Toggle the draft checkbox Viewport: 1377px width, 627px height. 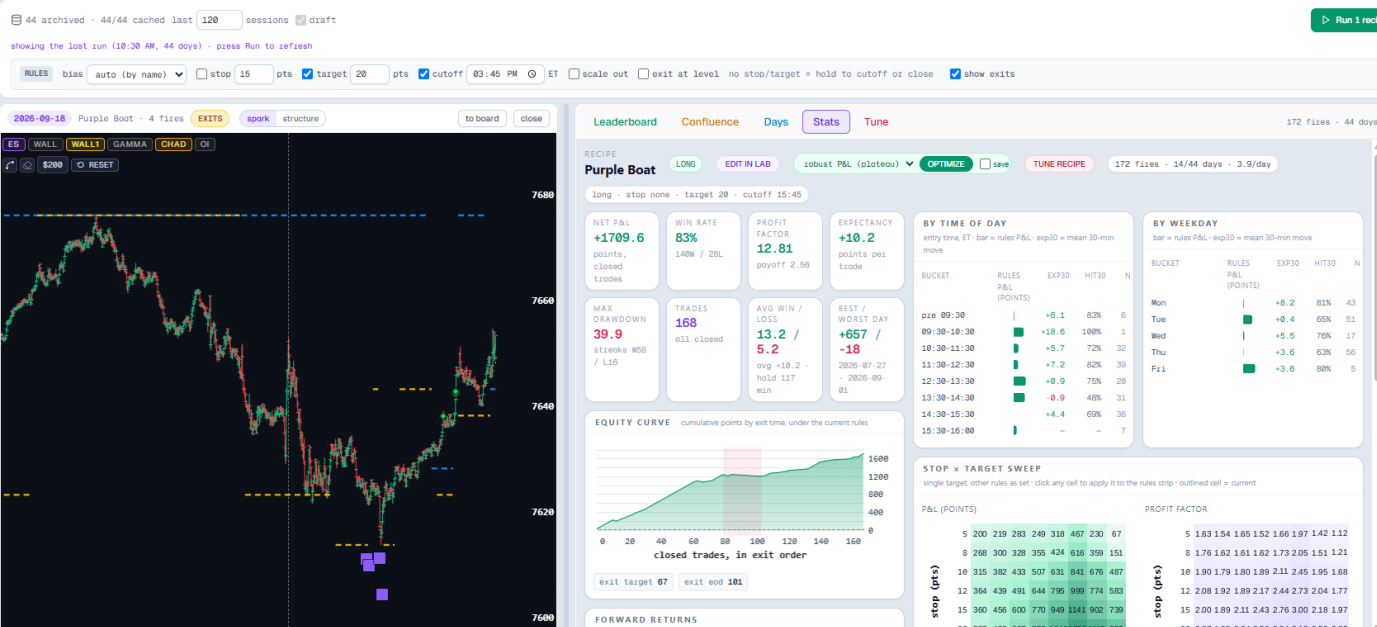coord(301,20)
